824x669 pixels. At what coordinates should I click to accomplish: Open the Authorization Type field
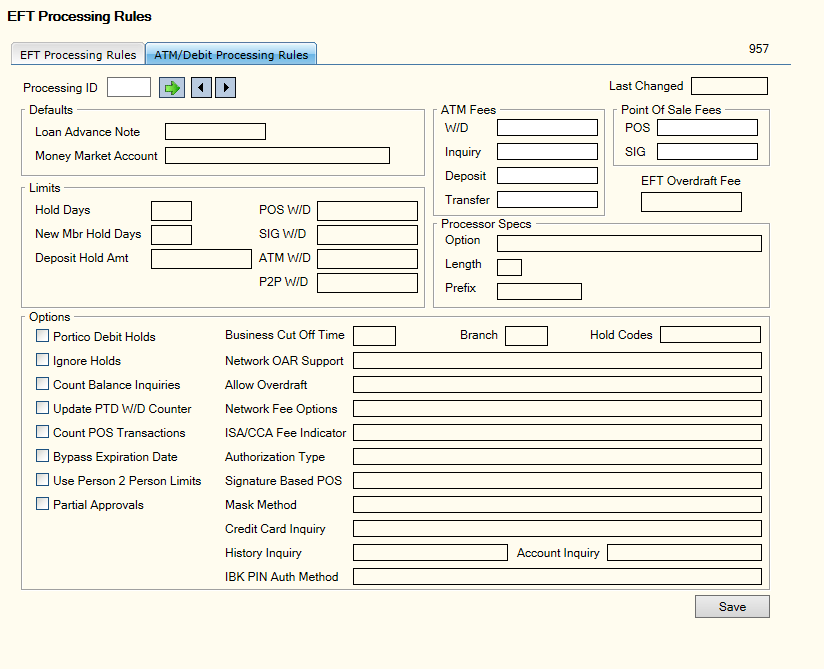pos(558,457)
